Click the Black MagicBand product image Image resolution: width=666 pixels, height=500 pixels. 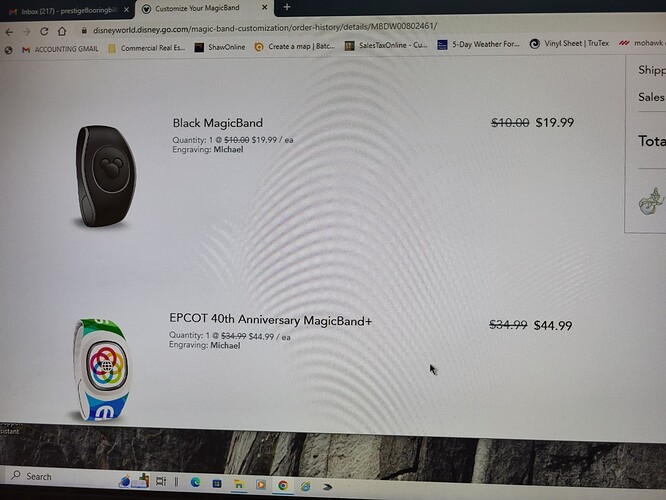tap(106, 175)
